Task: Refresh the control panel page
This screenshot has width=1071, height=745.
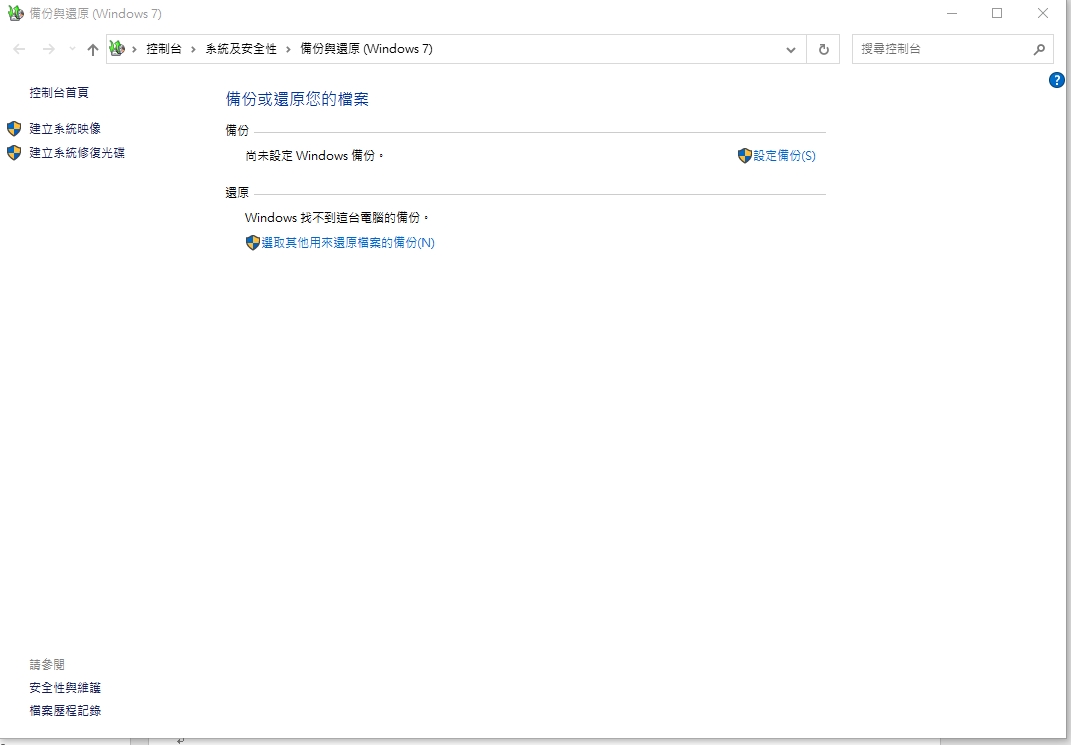Action: [824, 49]
